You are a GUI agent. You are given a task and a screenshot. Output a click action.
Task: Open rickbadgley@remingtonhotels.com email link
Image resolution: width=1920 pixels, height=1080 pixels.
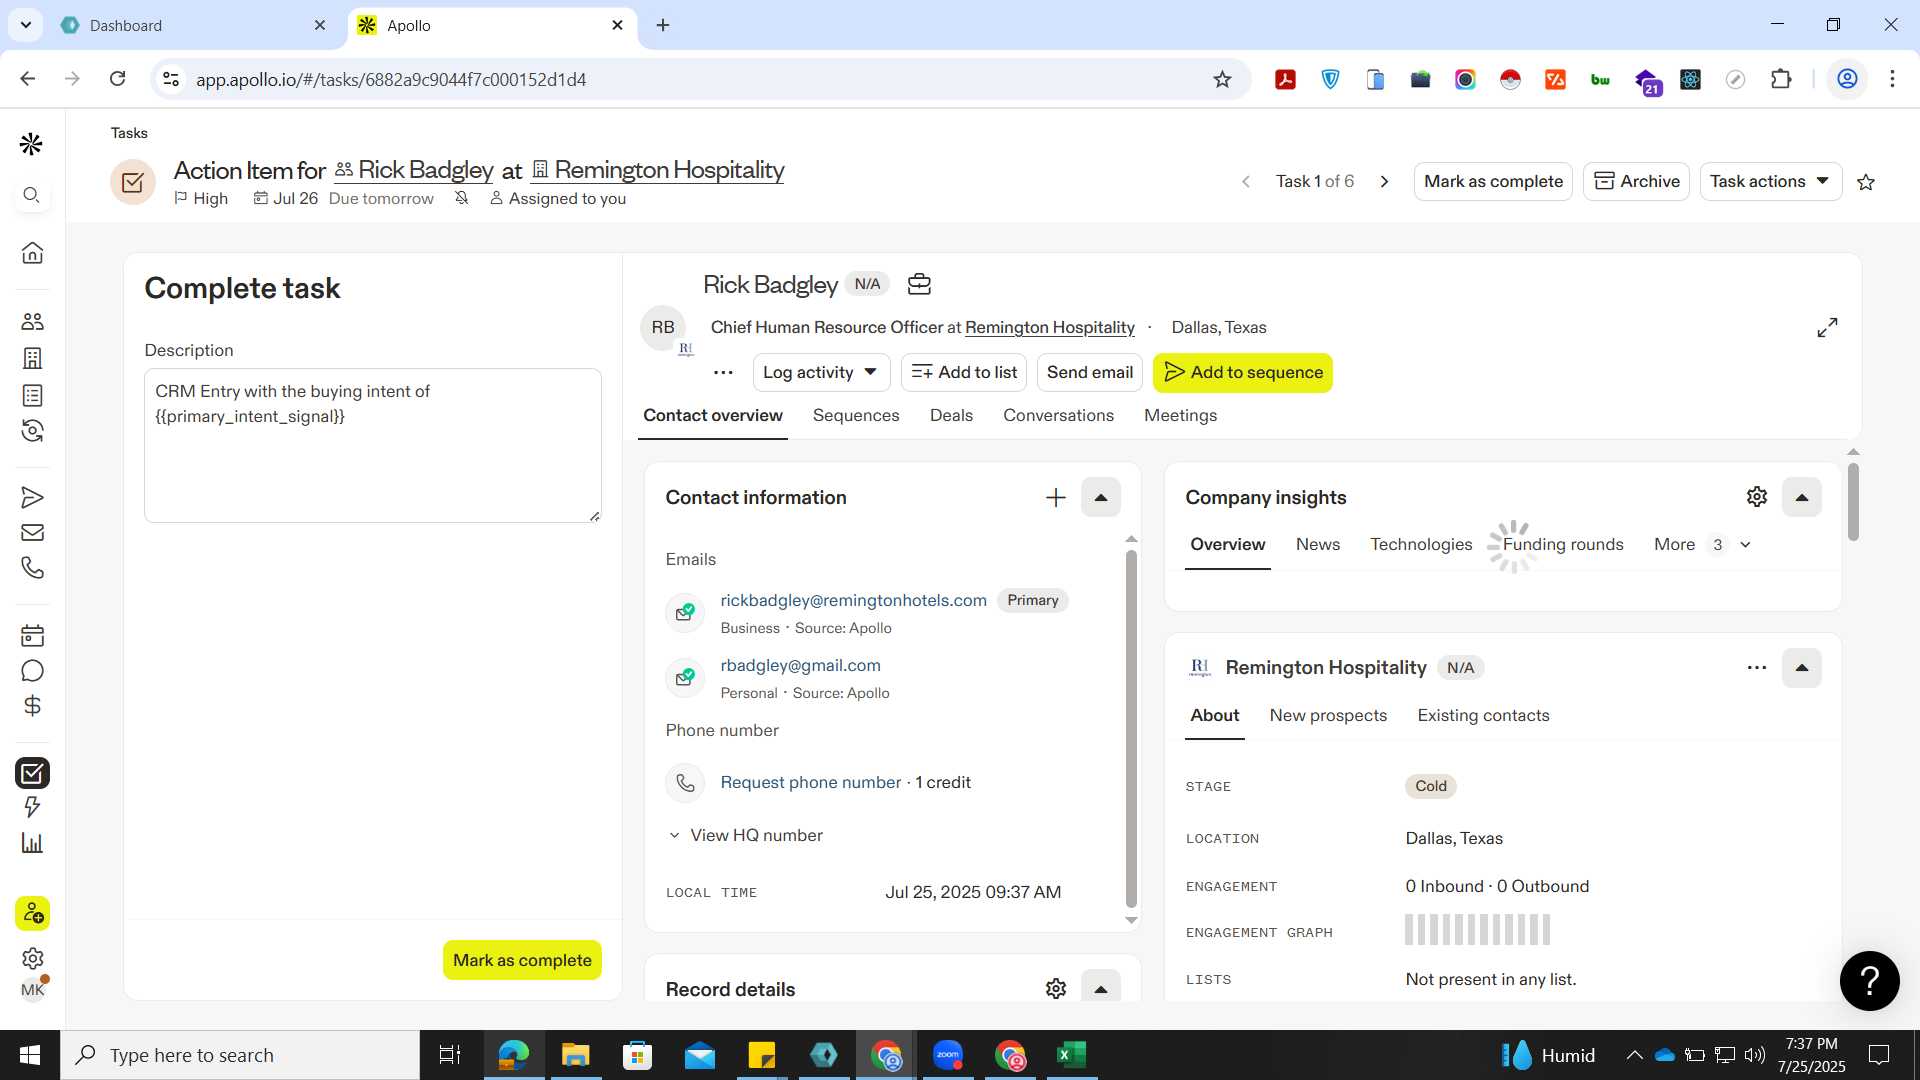click(x=853, y=600)
